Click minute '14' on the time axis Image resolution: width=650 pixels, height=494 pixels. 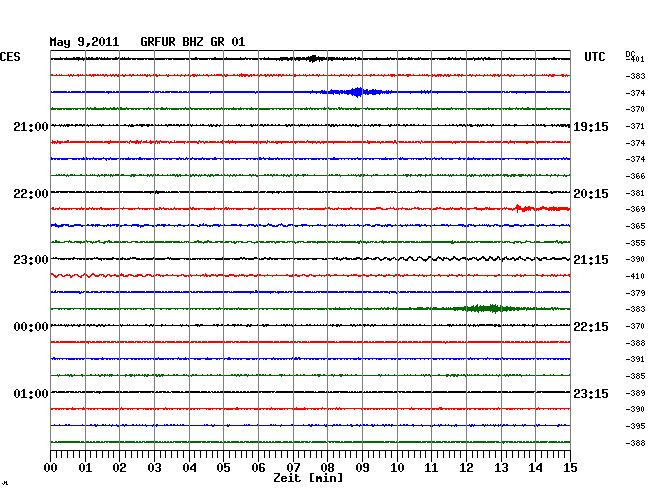[x=535, y=468]
